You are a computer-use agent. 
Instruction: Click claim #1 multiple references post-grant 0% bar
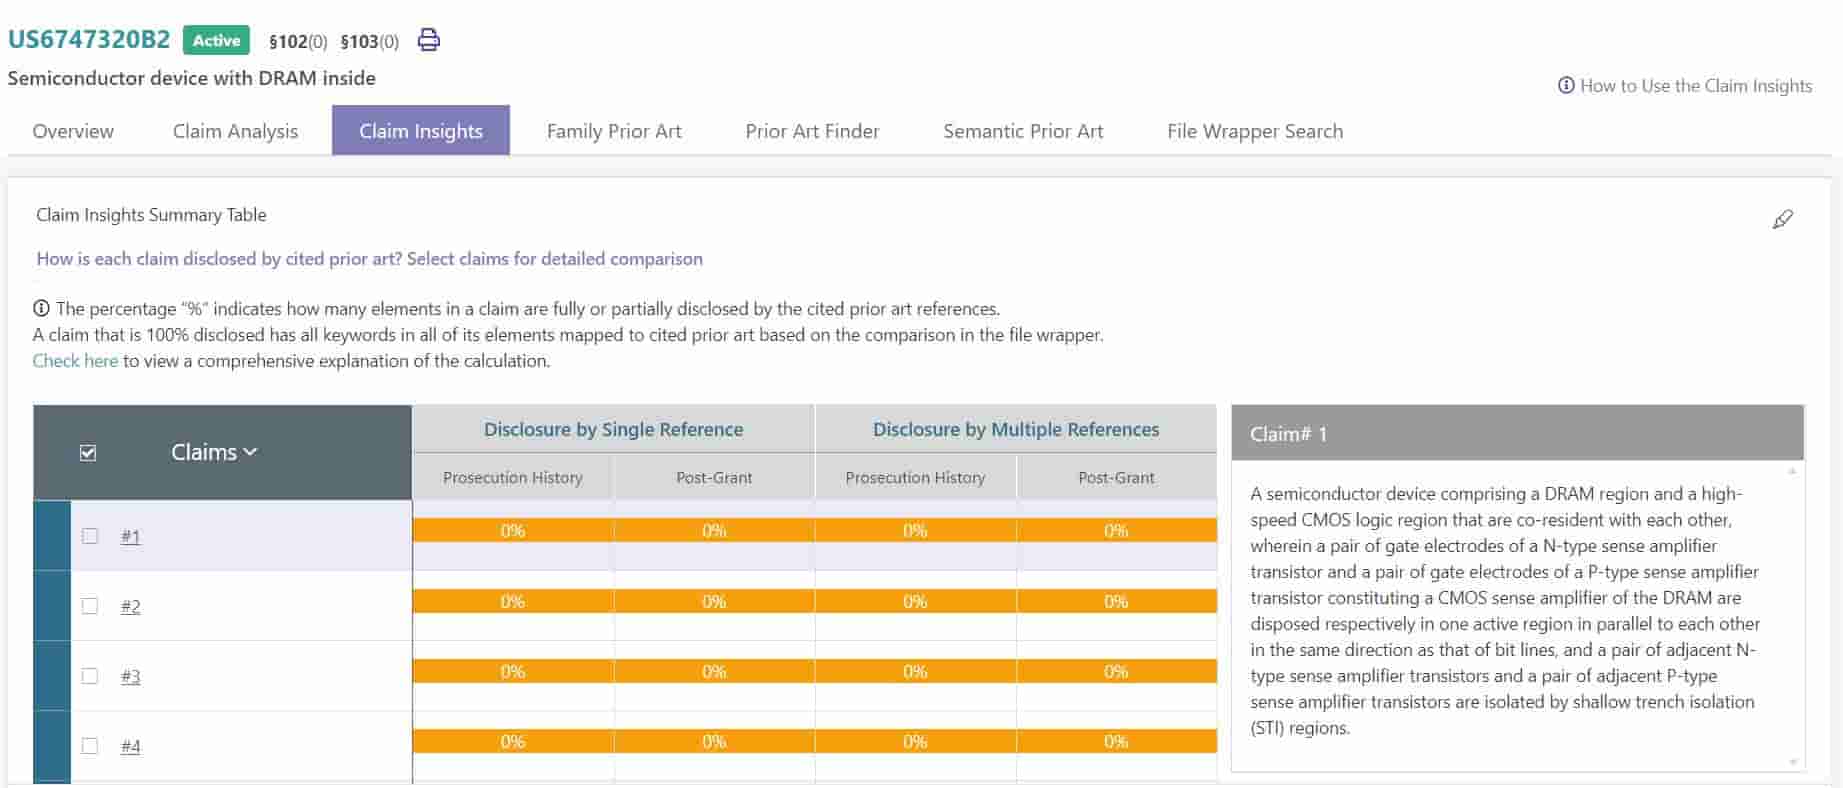[1116, 530]
